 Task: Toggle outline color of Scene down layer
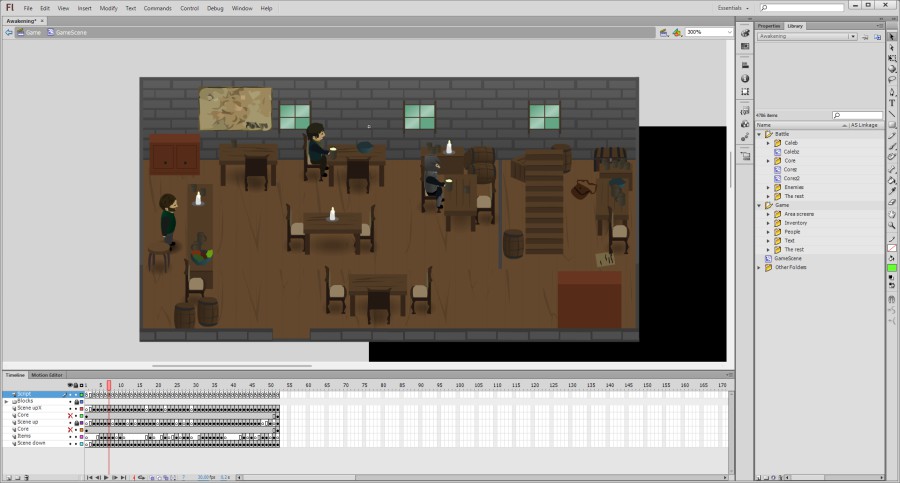82,443
